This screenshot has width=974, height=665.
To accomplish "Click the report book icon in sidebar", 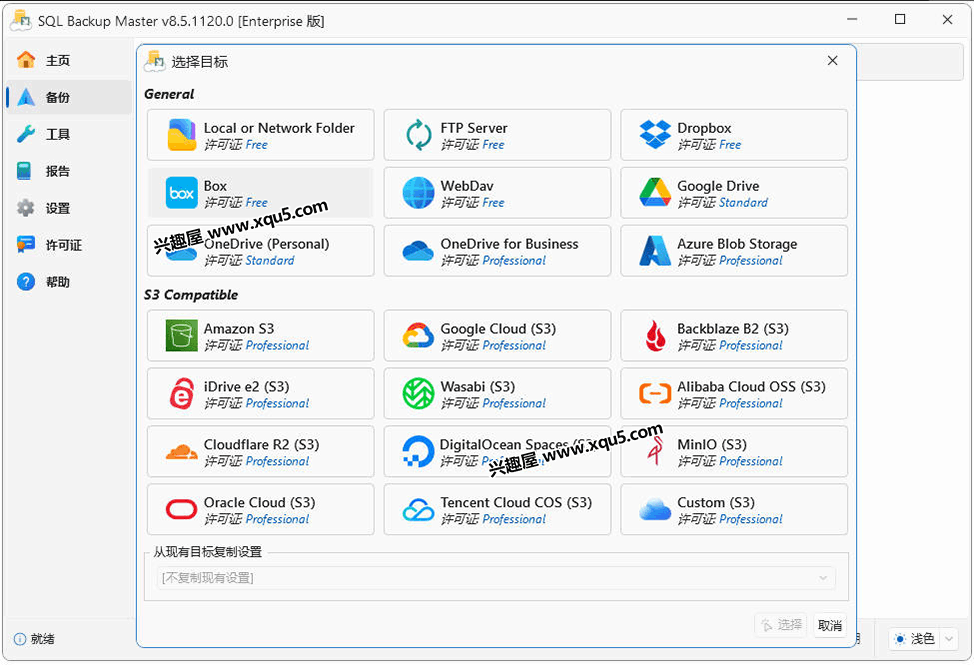I will point(24,171).
